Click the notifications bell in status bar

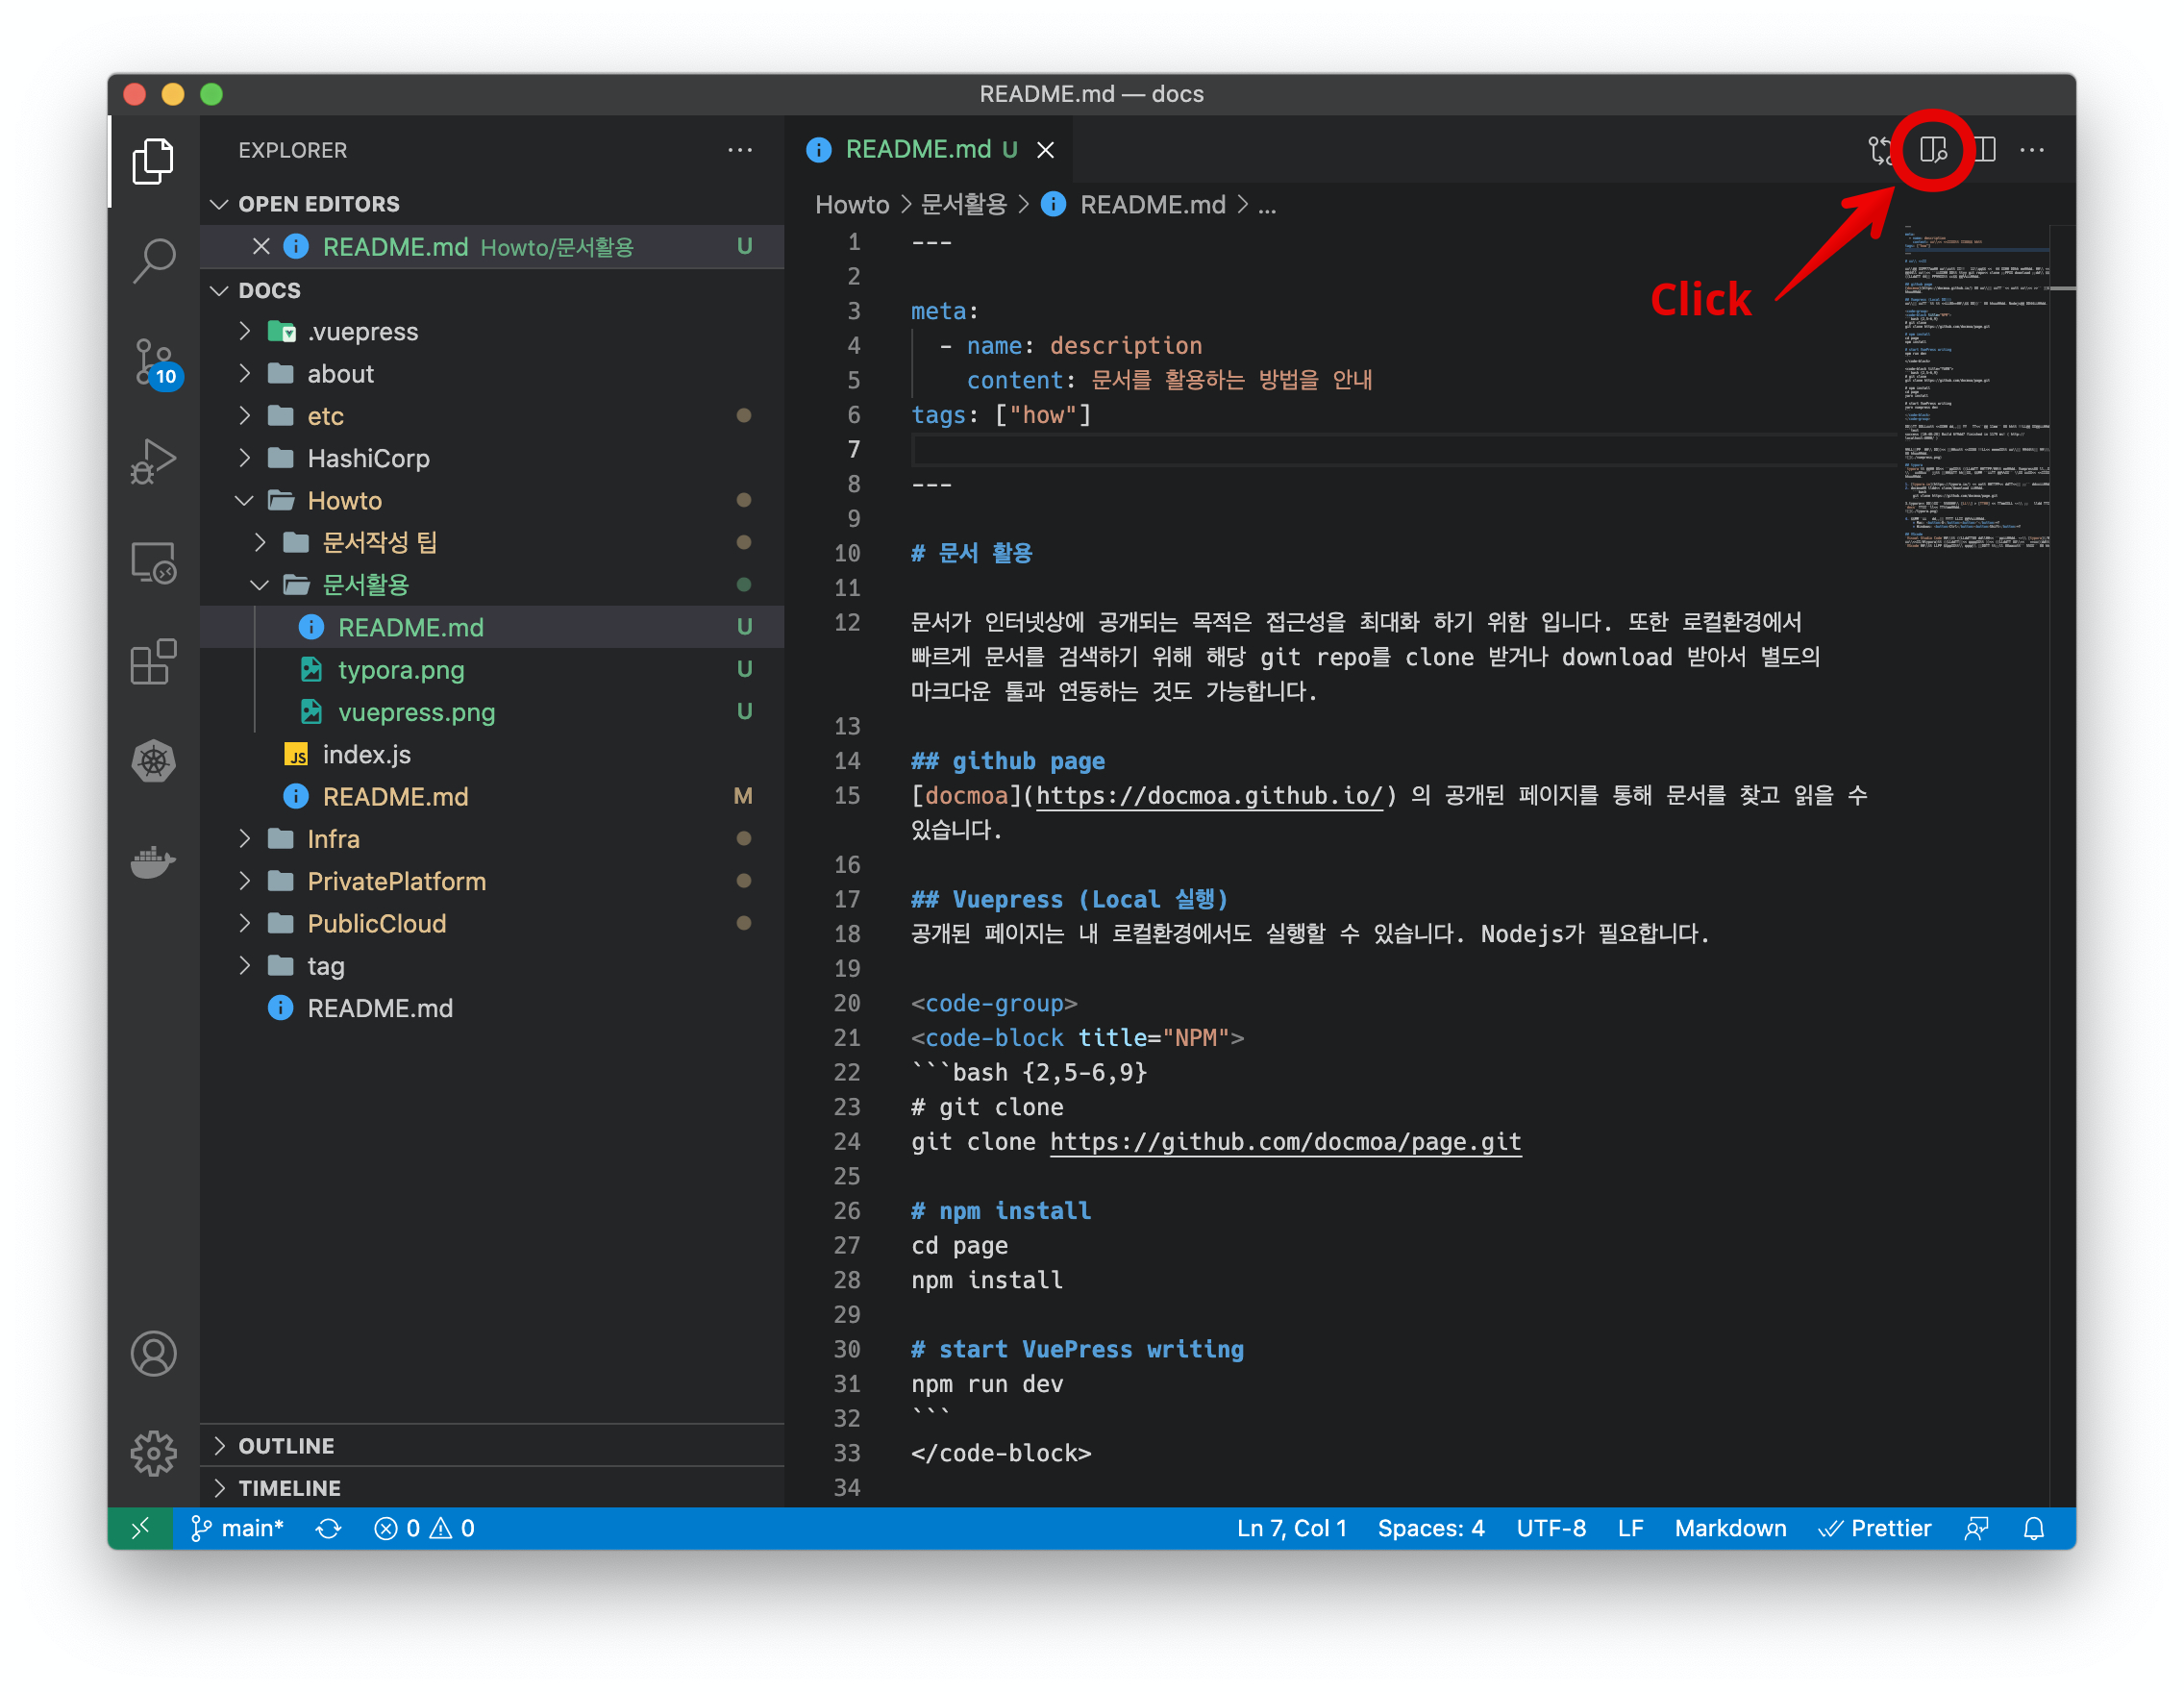[x=2033, y=1528]
